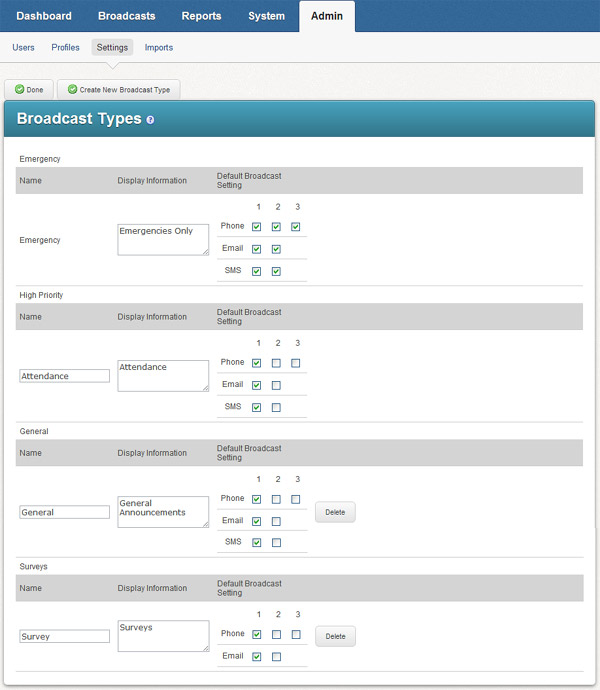The width and height of the screenshot is (600, 690).
Task: Click the Attendance name input field
Action: point(64,376)
